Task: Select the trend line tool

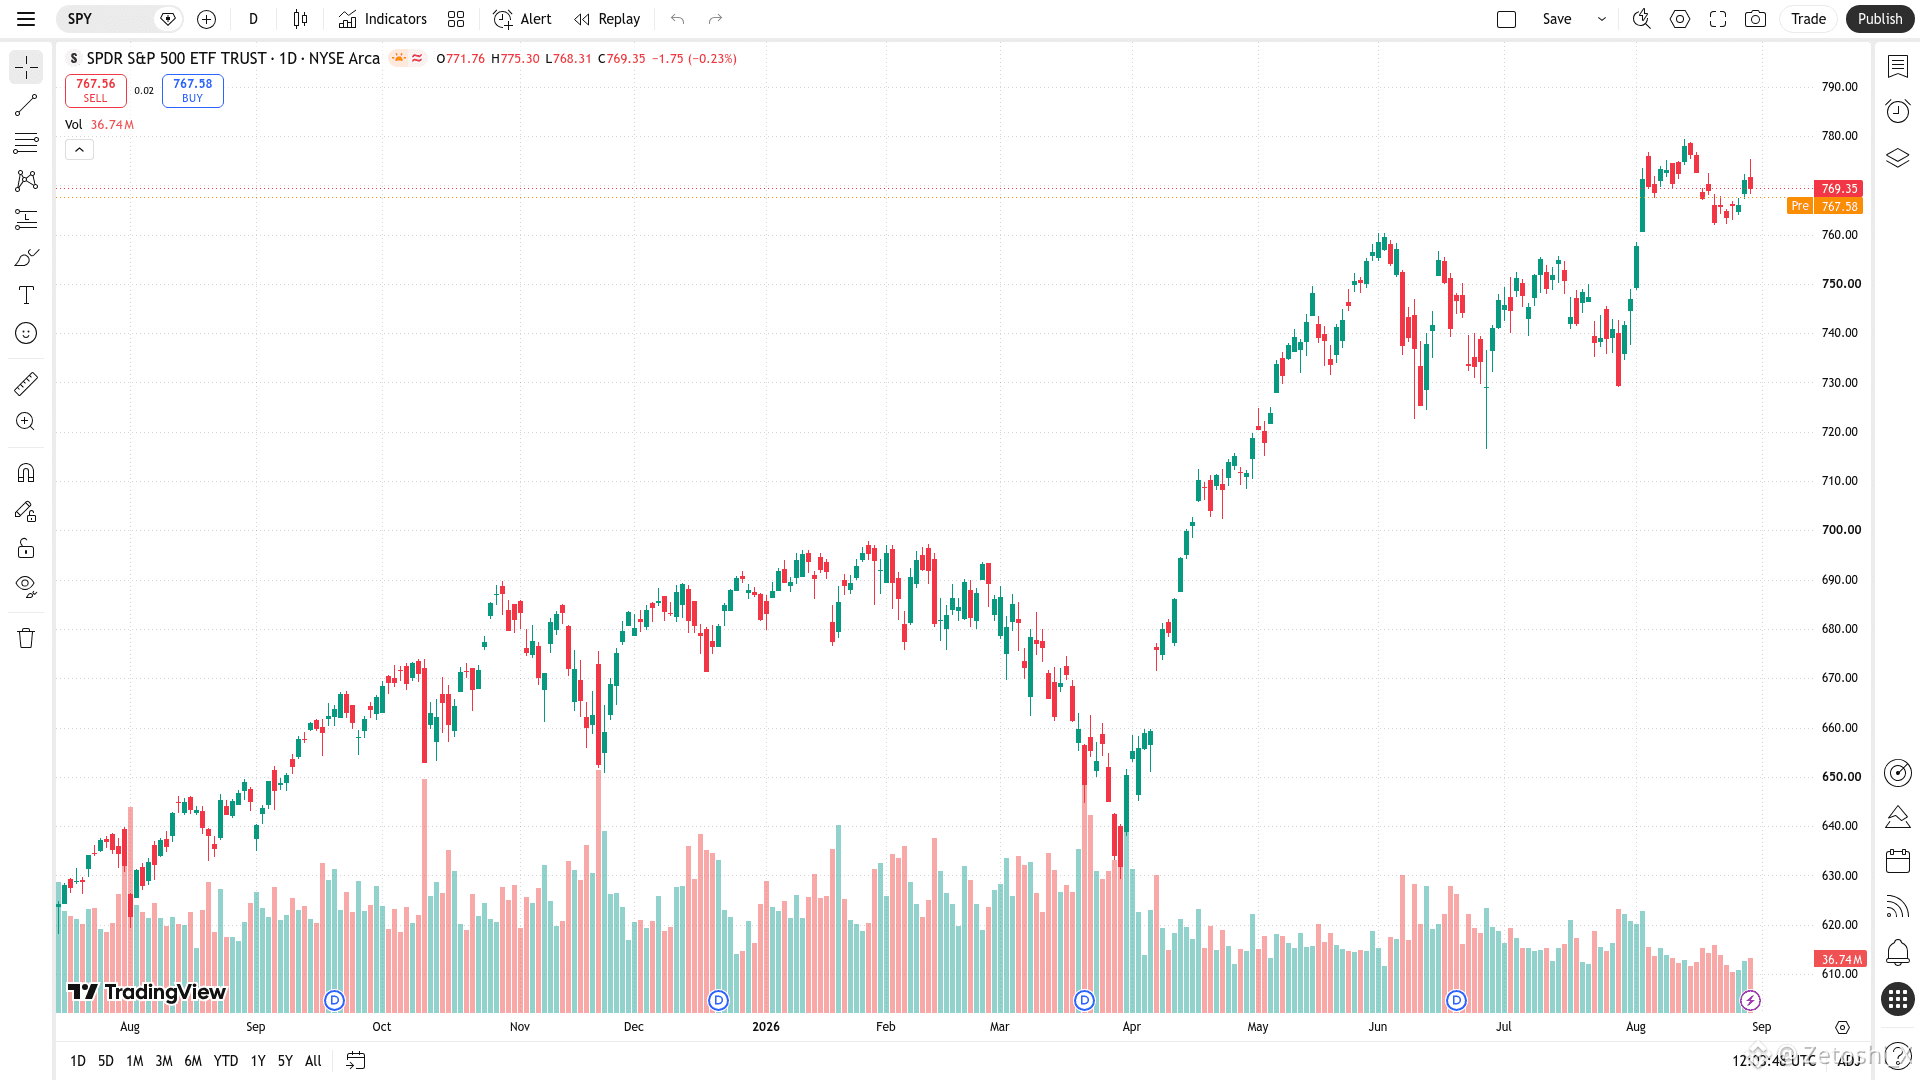Action: coord(26,105)
